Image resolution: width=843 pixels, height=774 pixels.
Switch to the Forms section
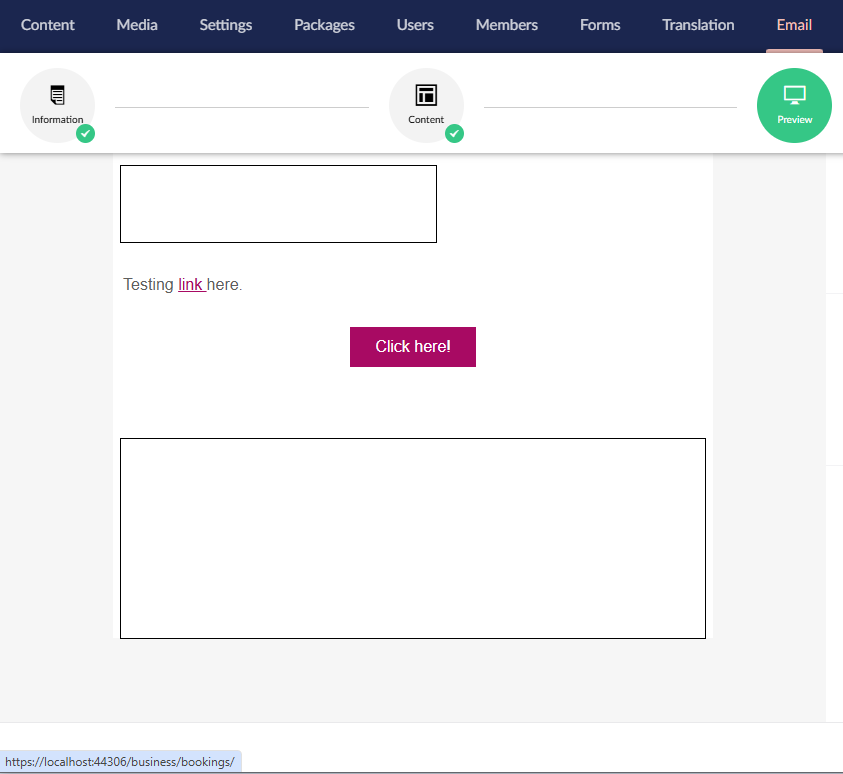pos(600,25)
